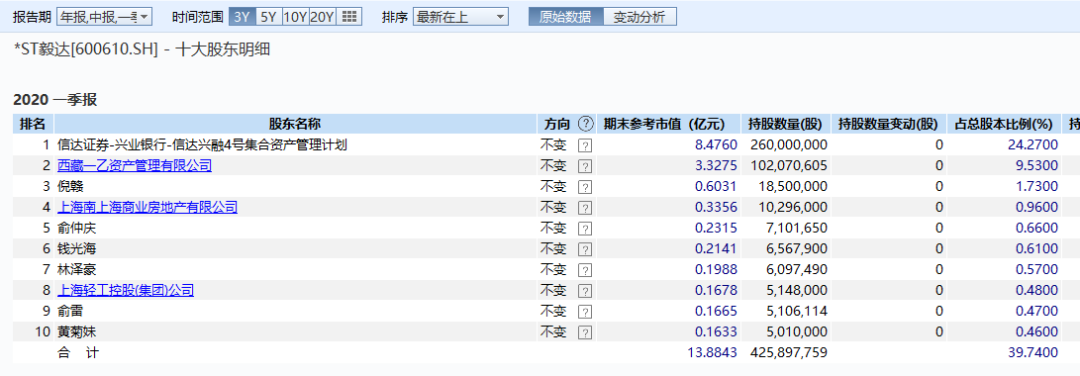This screenshot has width=1080, height=376.
Task: Open 上海南上海商业房地产有限公司 link
Action: 148,207
